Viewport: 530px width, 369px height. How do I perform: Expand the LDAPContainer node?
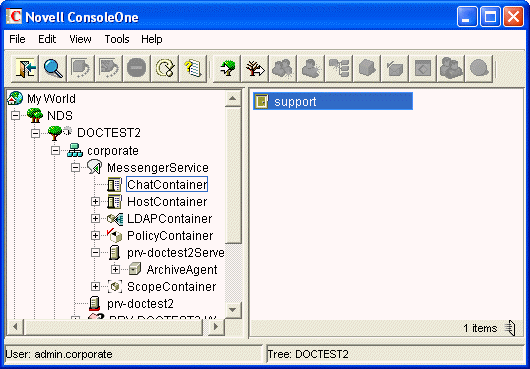[95, 219]
